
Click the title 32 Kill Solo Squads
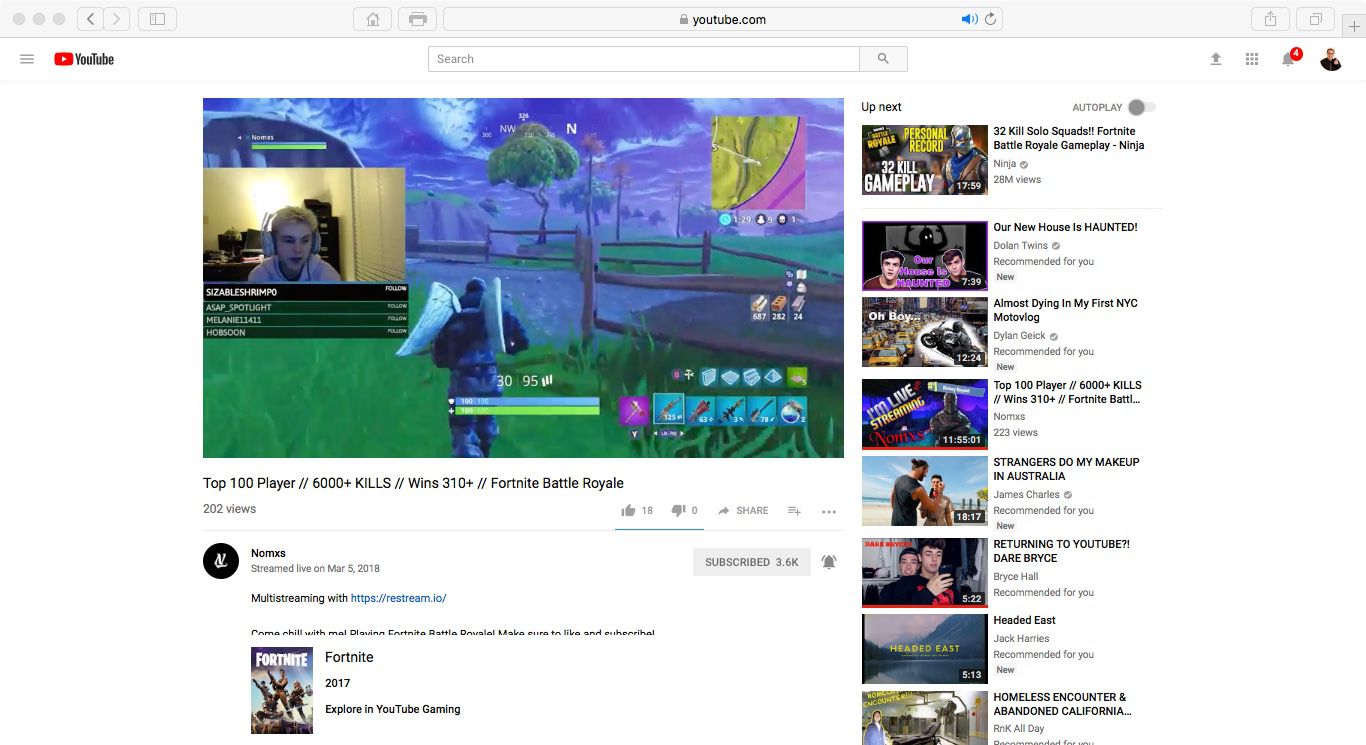point(1069,138)
